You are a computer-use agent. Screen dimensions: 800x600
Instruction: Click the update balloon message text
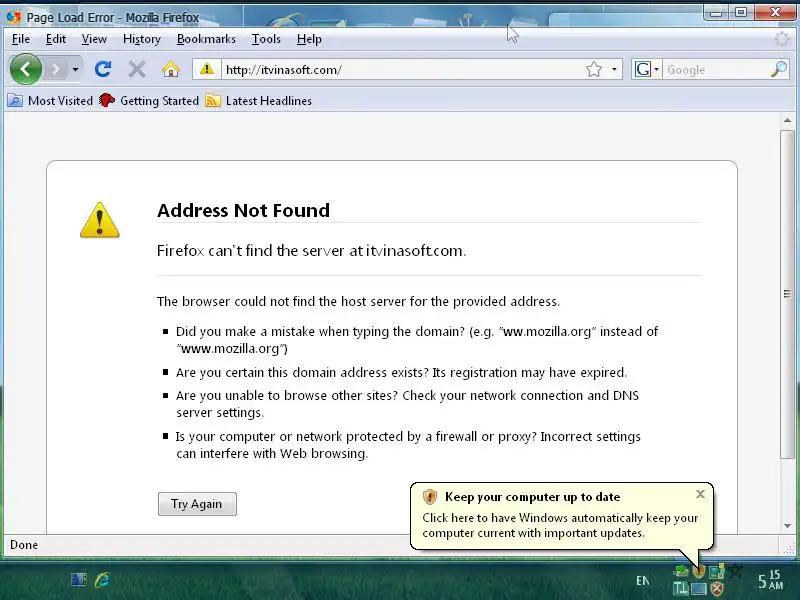coord(560,525)
